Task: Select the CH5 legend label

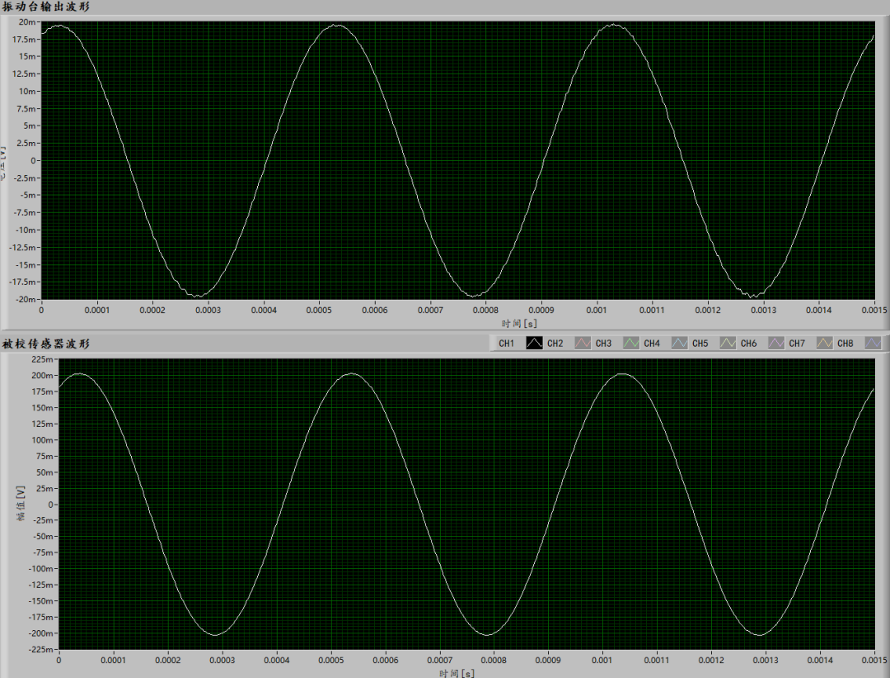Action: point(700,344)
